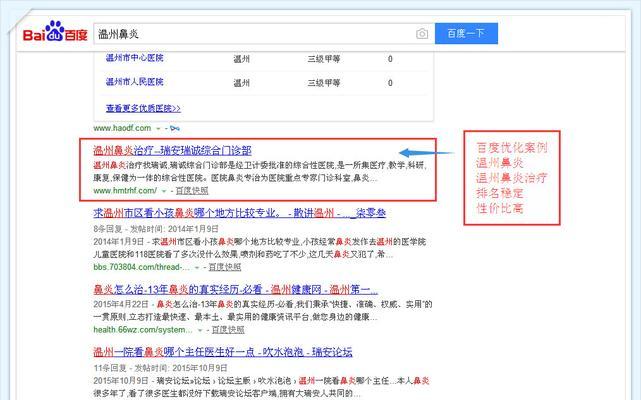
Task: Click the icon after www.haodf.com arrow
Action: (x=175, y=128)
